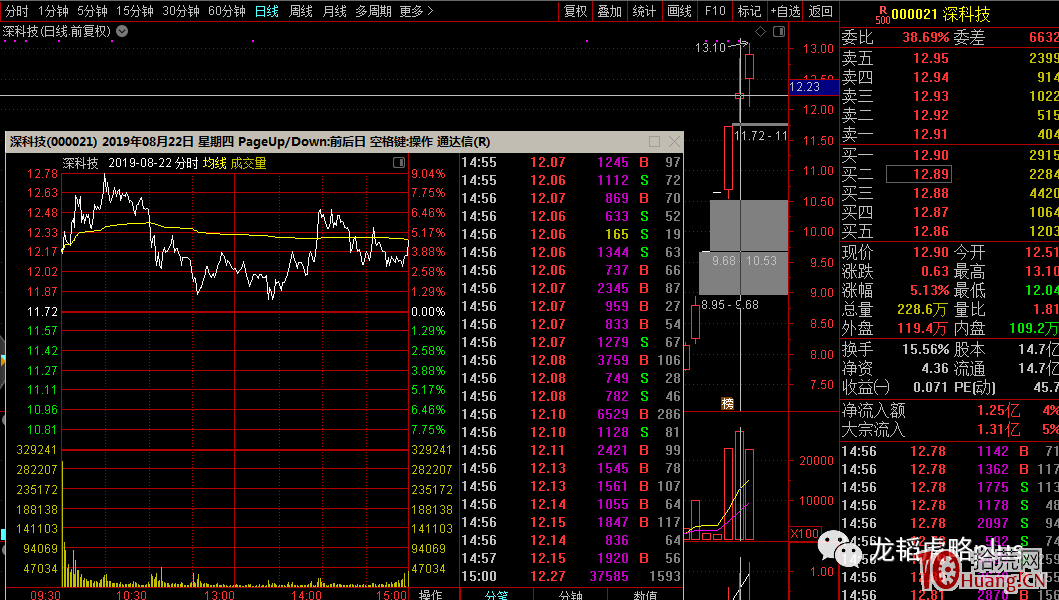Select the boxed 买二 price 12.89
The width and height of the screenshot is (1059, 600).
pyautogui.click(x=919, y=174)
